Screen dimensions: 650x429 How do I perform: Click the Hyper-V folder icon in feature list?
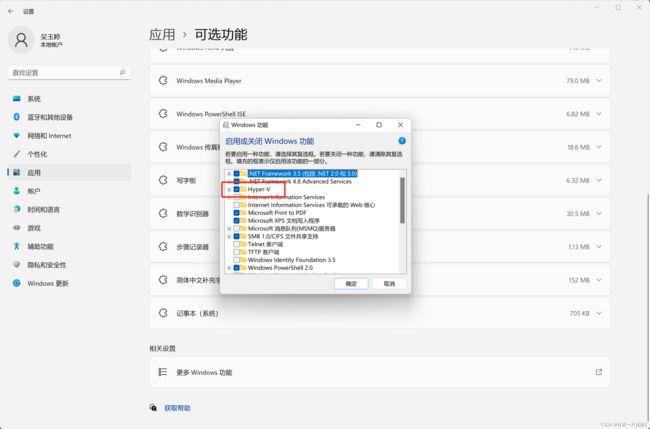(243, 189)
